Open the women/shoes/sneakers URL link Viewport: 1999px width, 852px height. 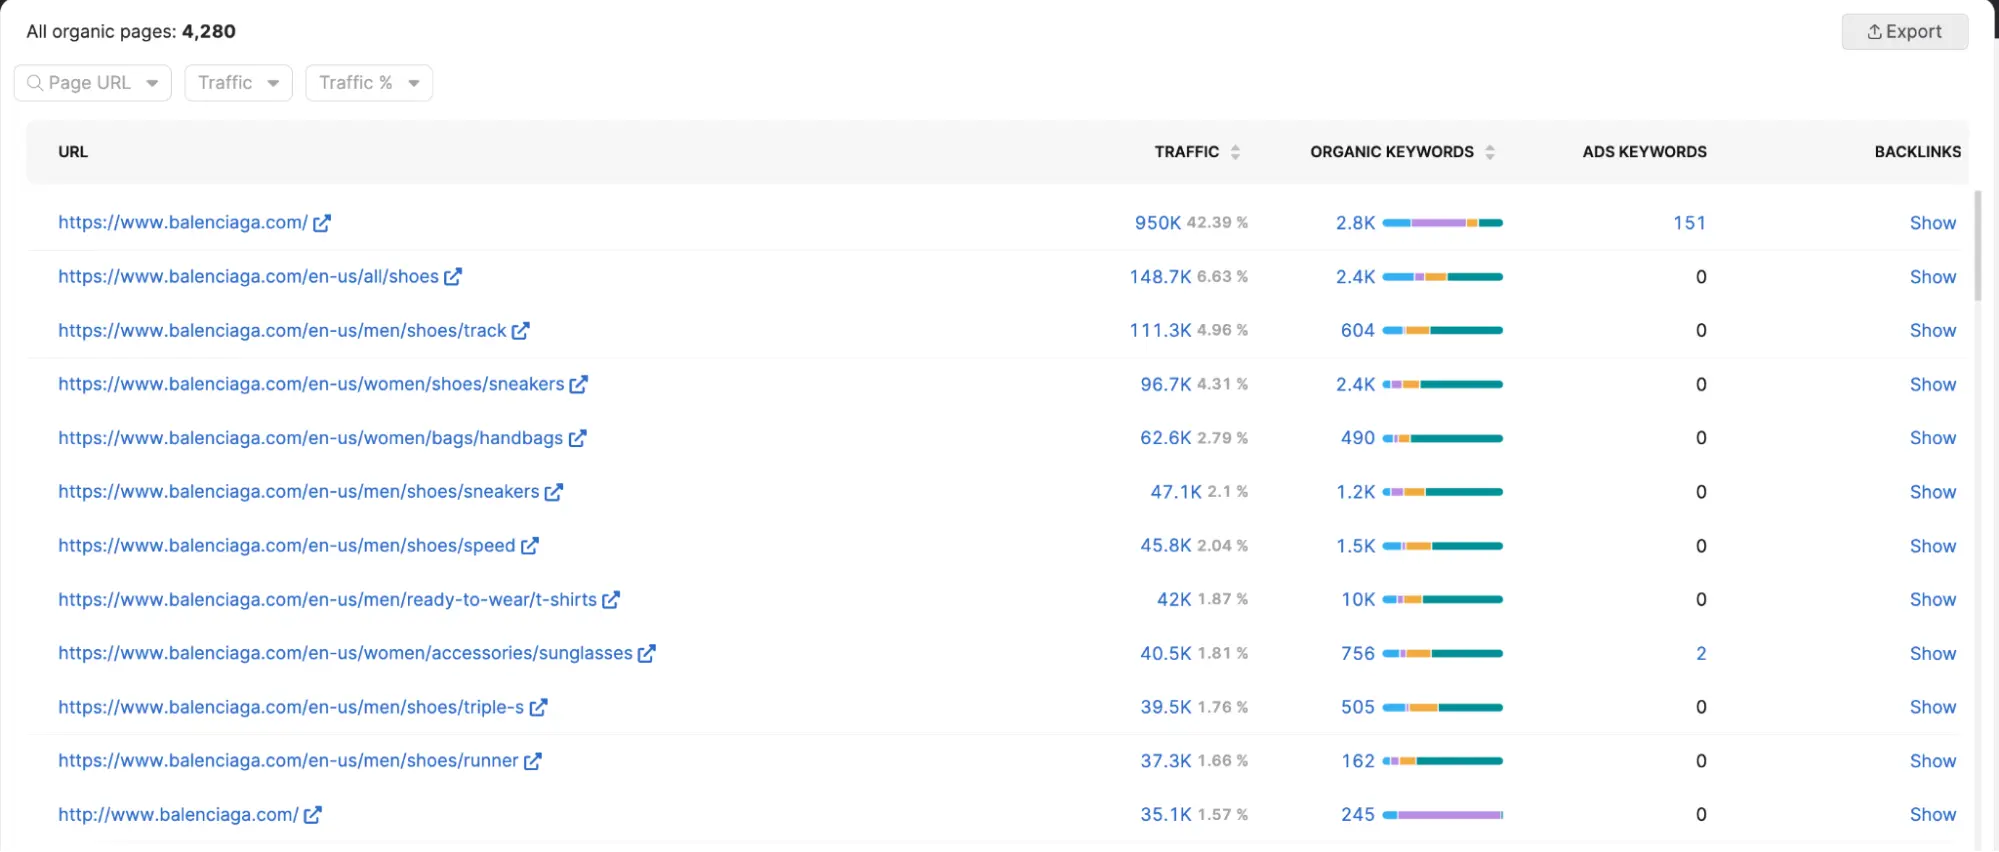[311, 384]
